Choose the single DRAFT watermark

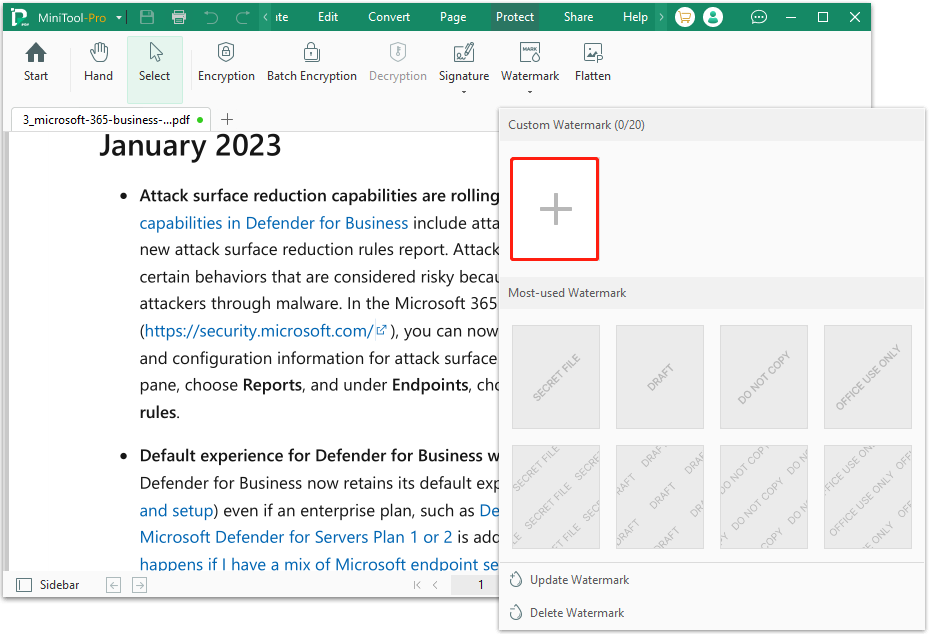[x=659, y=377]
